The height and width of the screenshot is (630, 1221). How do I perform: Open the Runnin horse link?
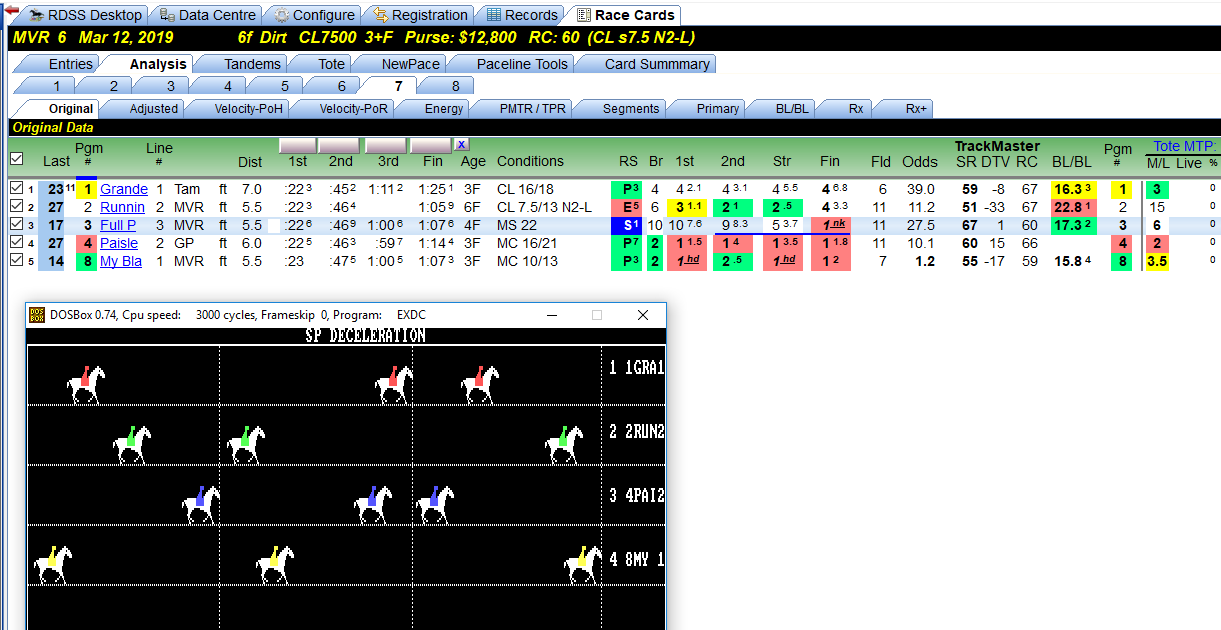click(x=122, y=207)
